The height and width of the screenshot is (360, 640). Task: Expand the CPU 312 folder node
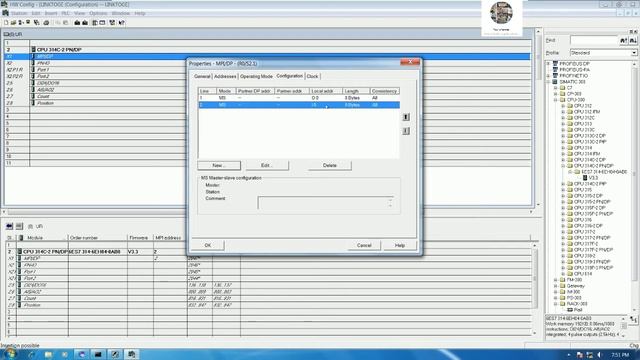pyautogui.click(x=563, y=106)
